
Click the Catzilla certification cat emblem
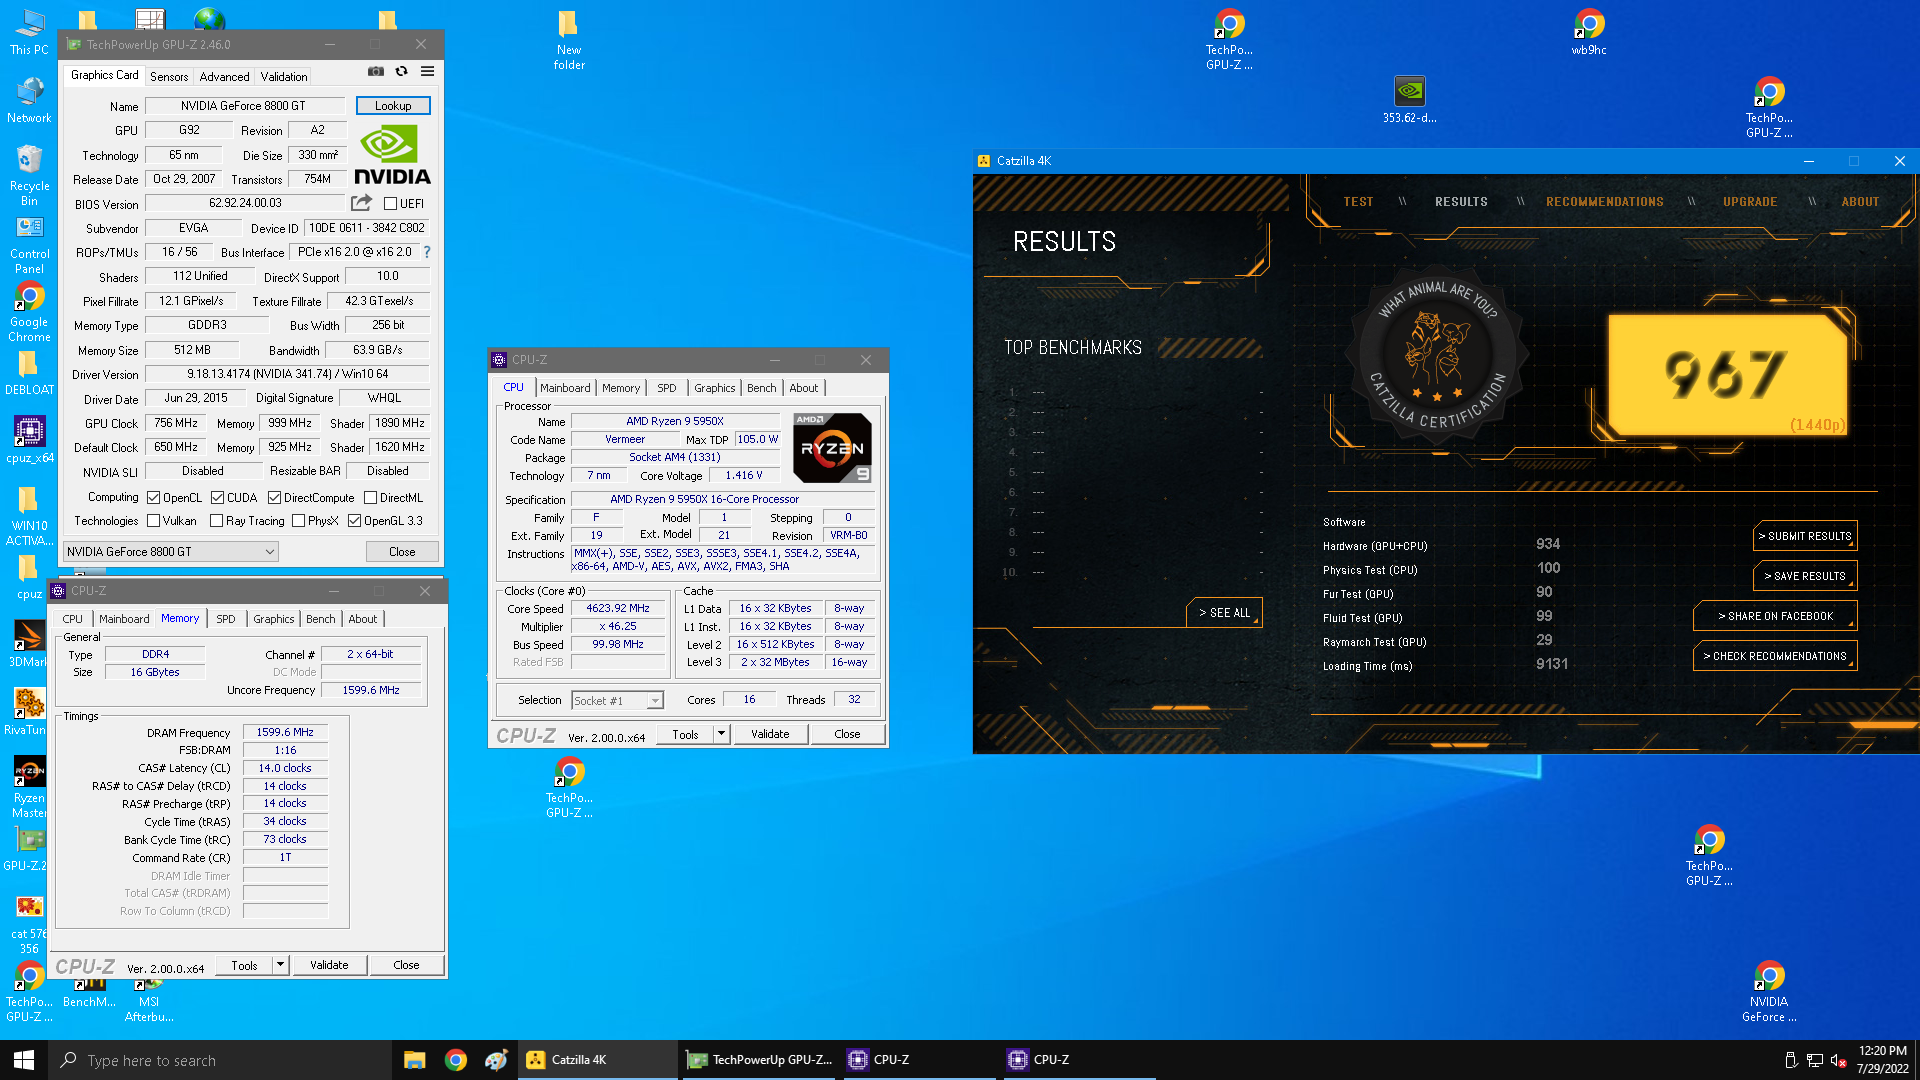pyautogui.click(x=1437, y=355)
